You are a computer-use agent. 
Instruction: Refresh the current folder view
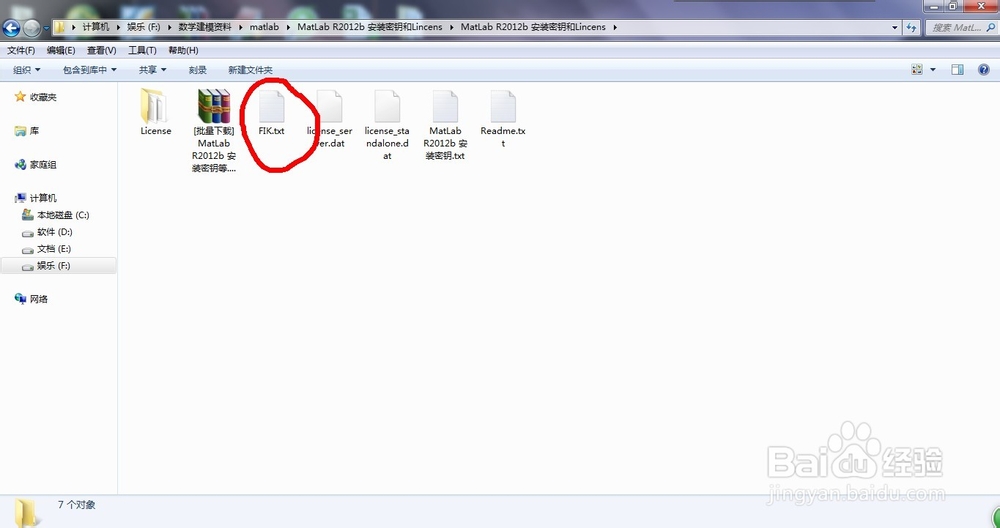[911, 27]
